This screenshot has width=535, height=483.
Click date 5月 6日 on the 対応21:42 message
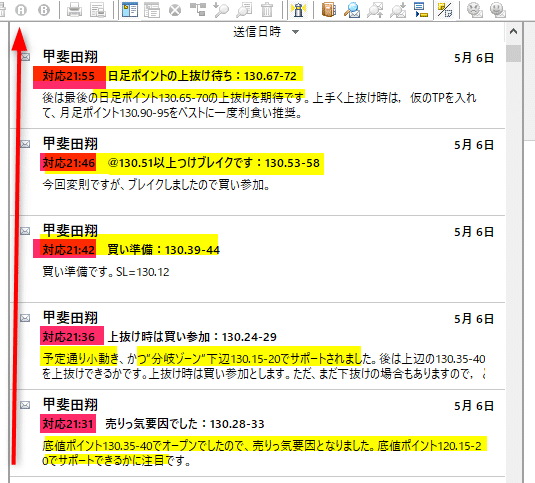[x=474, y=232]
